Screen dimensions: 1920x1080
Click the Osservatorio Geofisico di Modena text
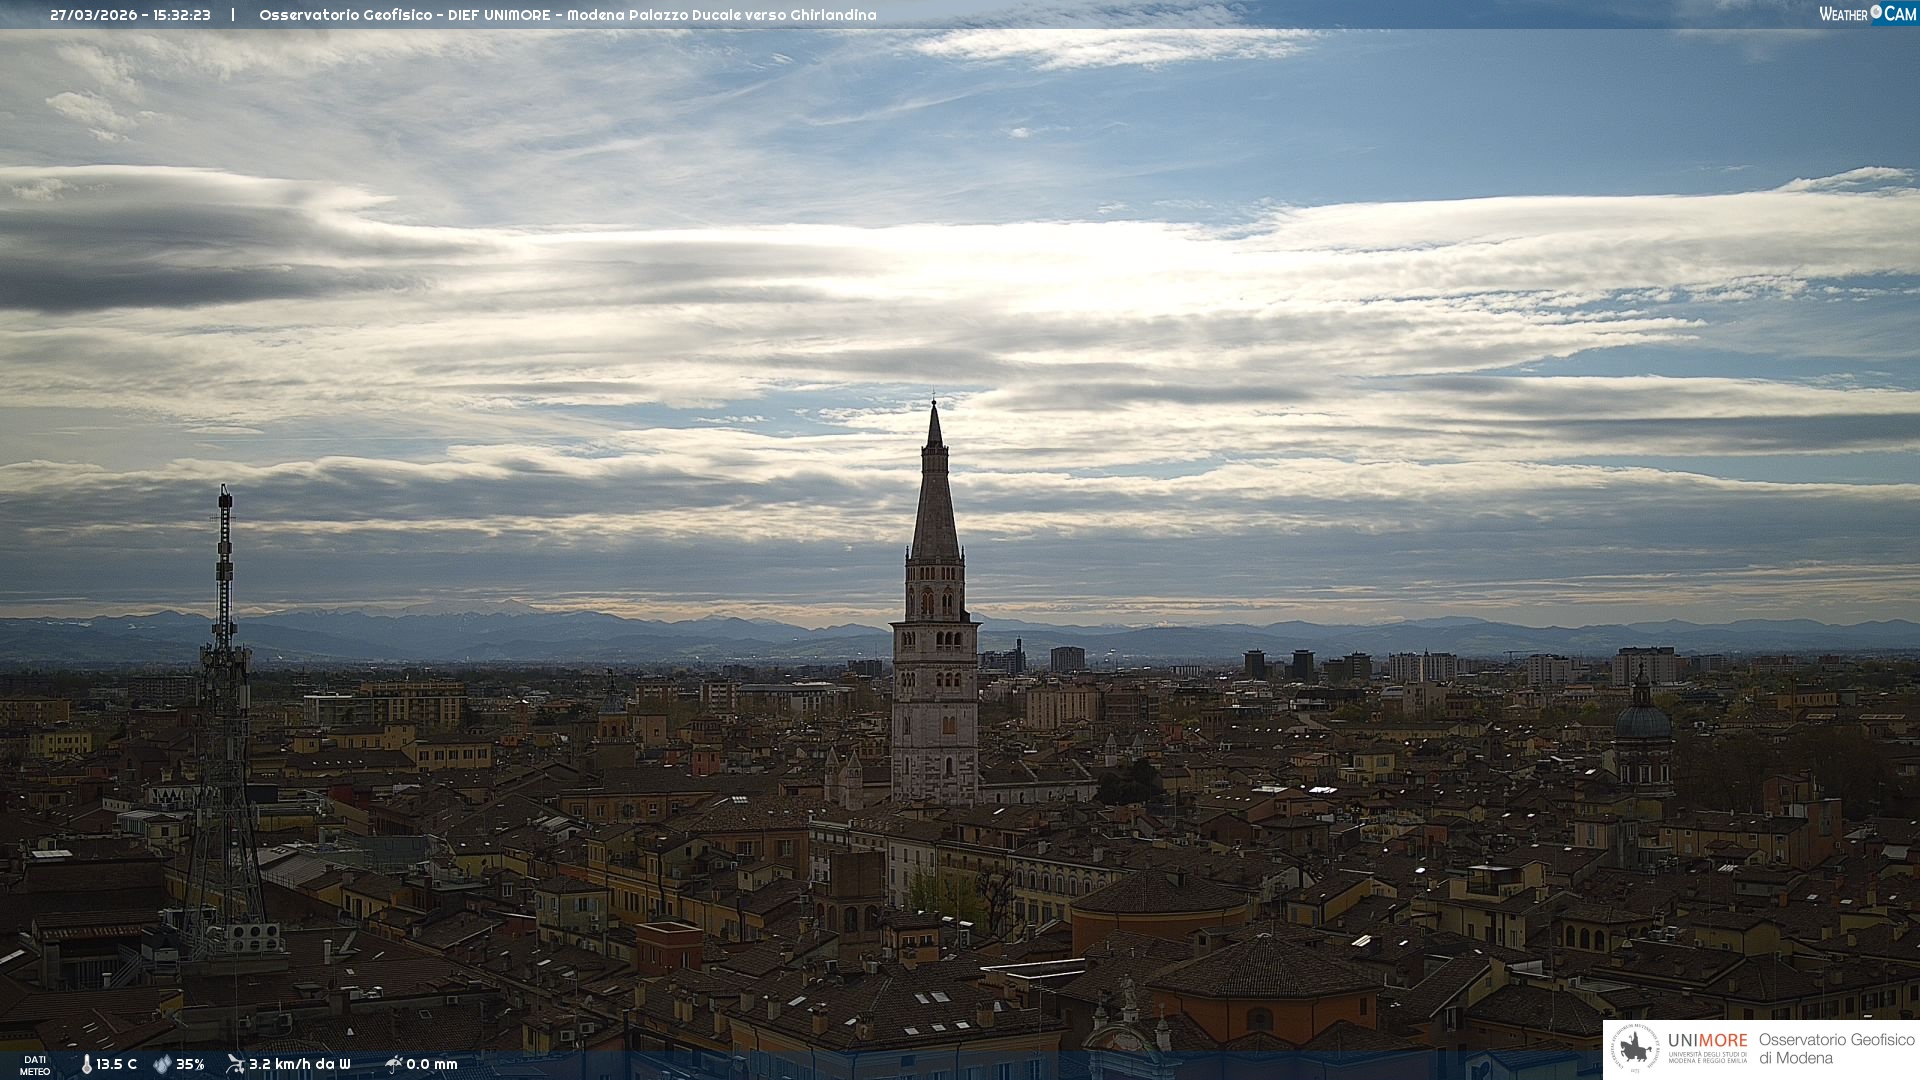pyautogui.click(x=1836, y=1048)
